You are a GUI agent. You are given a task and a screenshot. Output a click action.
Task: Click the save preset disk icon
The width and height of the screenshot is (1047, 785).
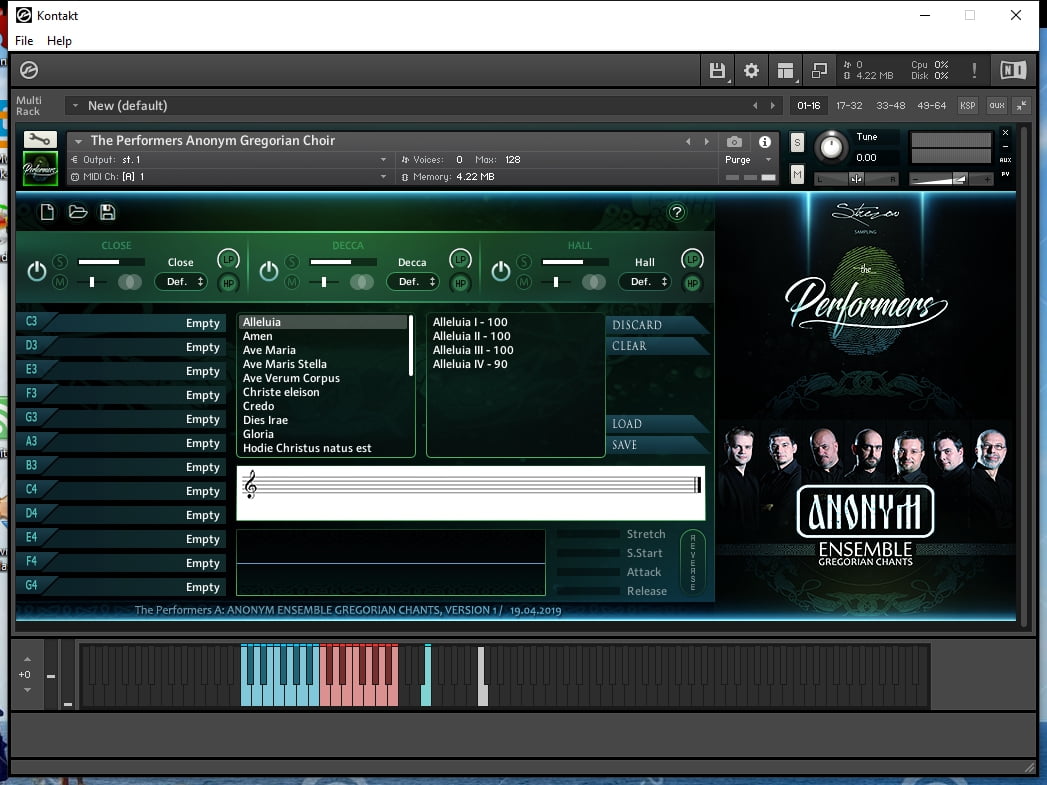point(108,212)
